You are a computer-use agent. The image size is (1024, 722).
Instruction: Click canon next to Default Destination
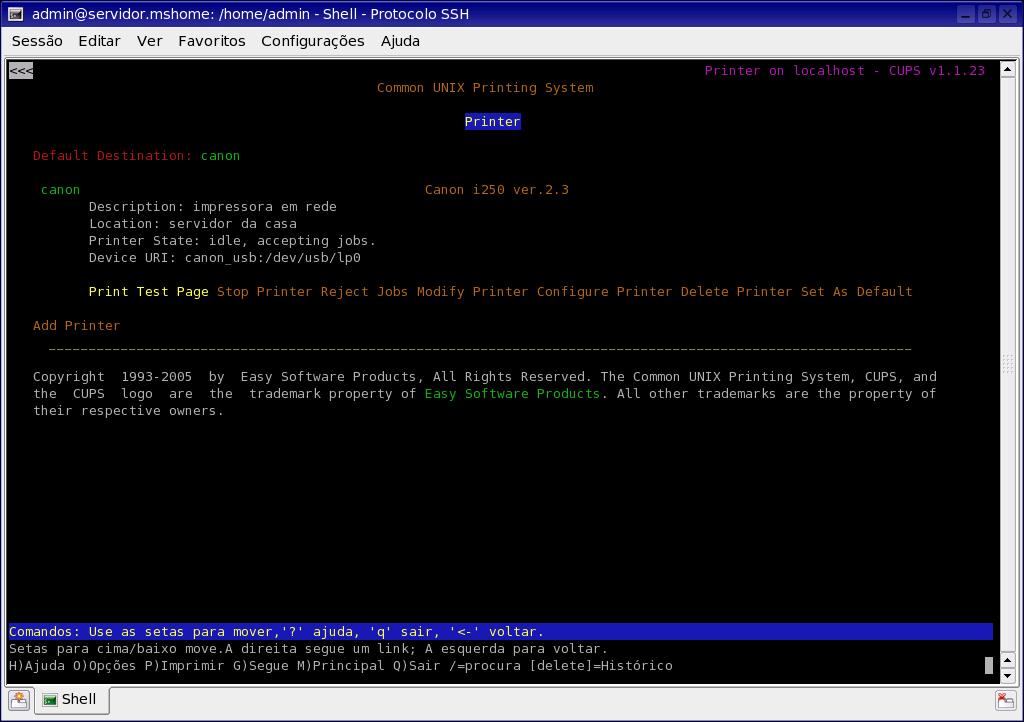[x=220, y=155]
